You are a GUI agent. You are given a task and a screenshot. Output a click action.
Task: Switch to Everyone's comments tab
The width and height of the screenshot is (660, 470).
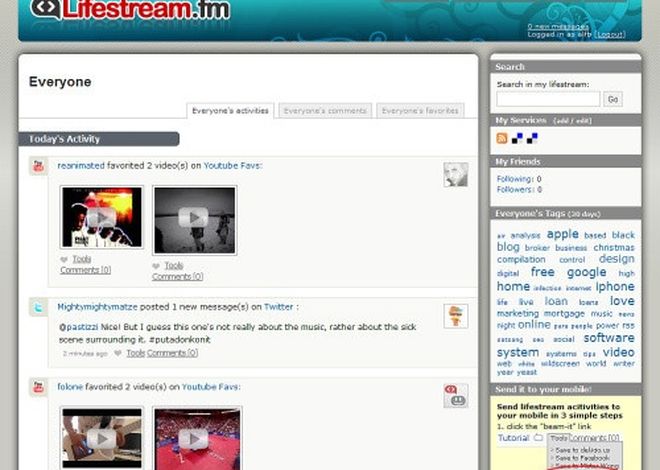325,111
